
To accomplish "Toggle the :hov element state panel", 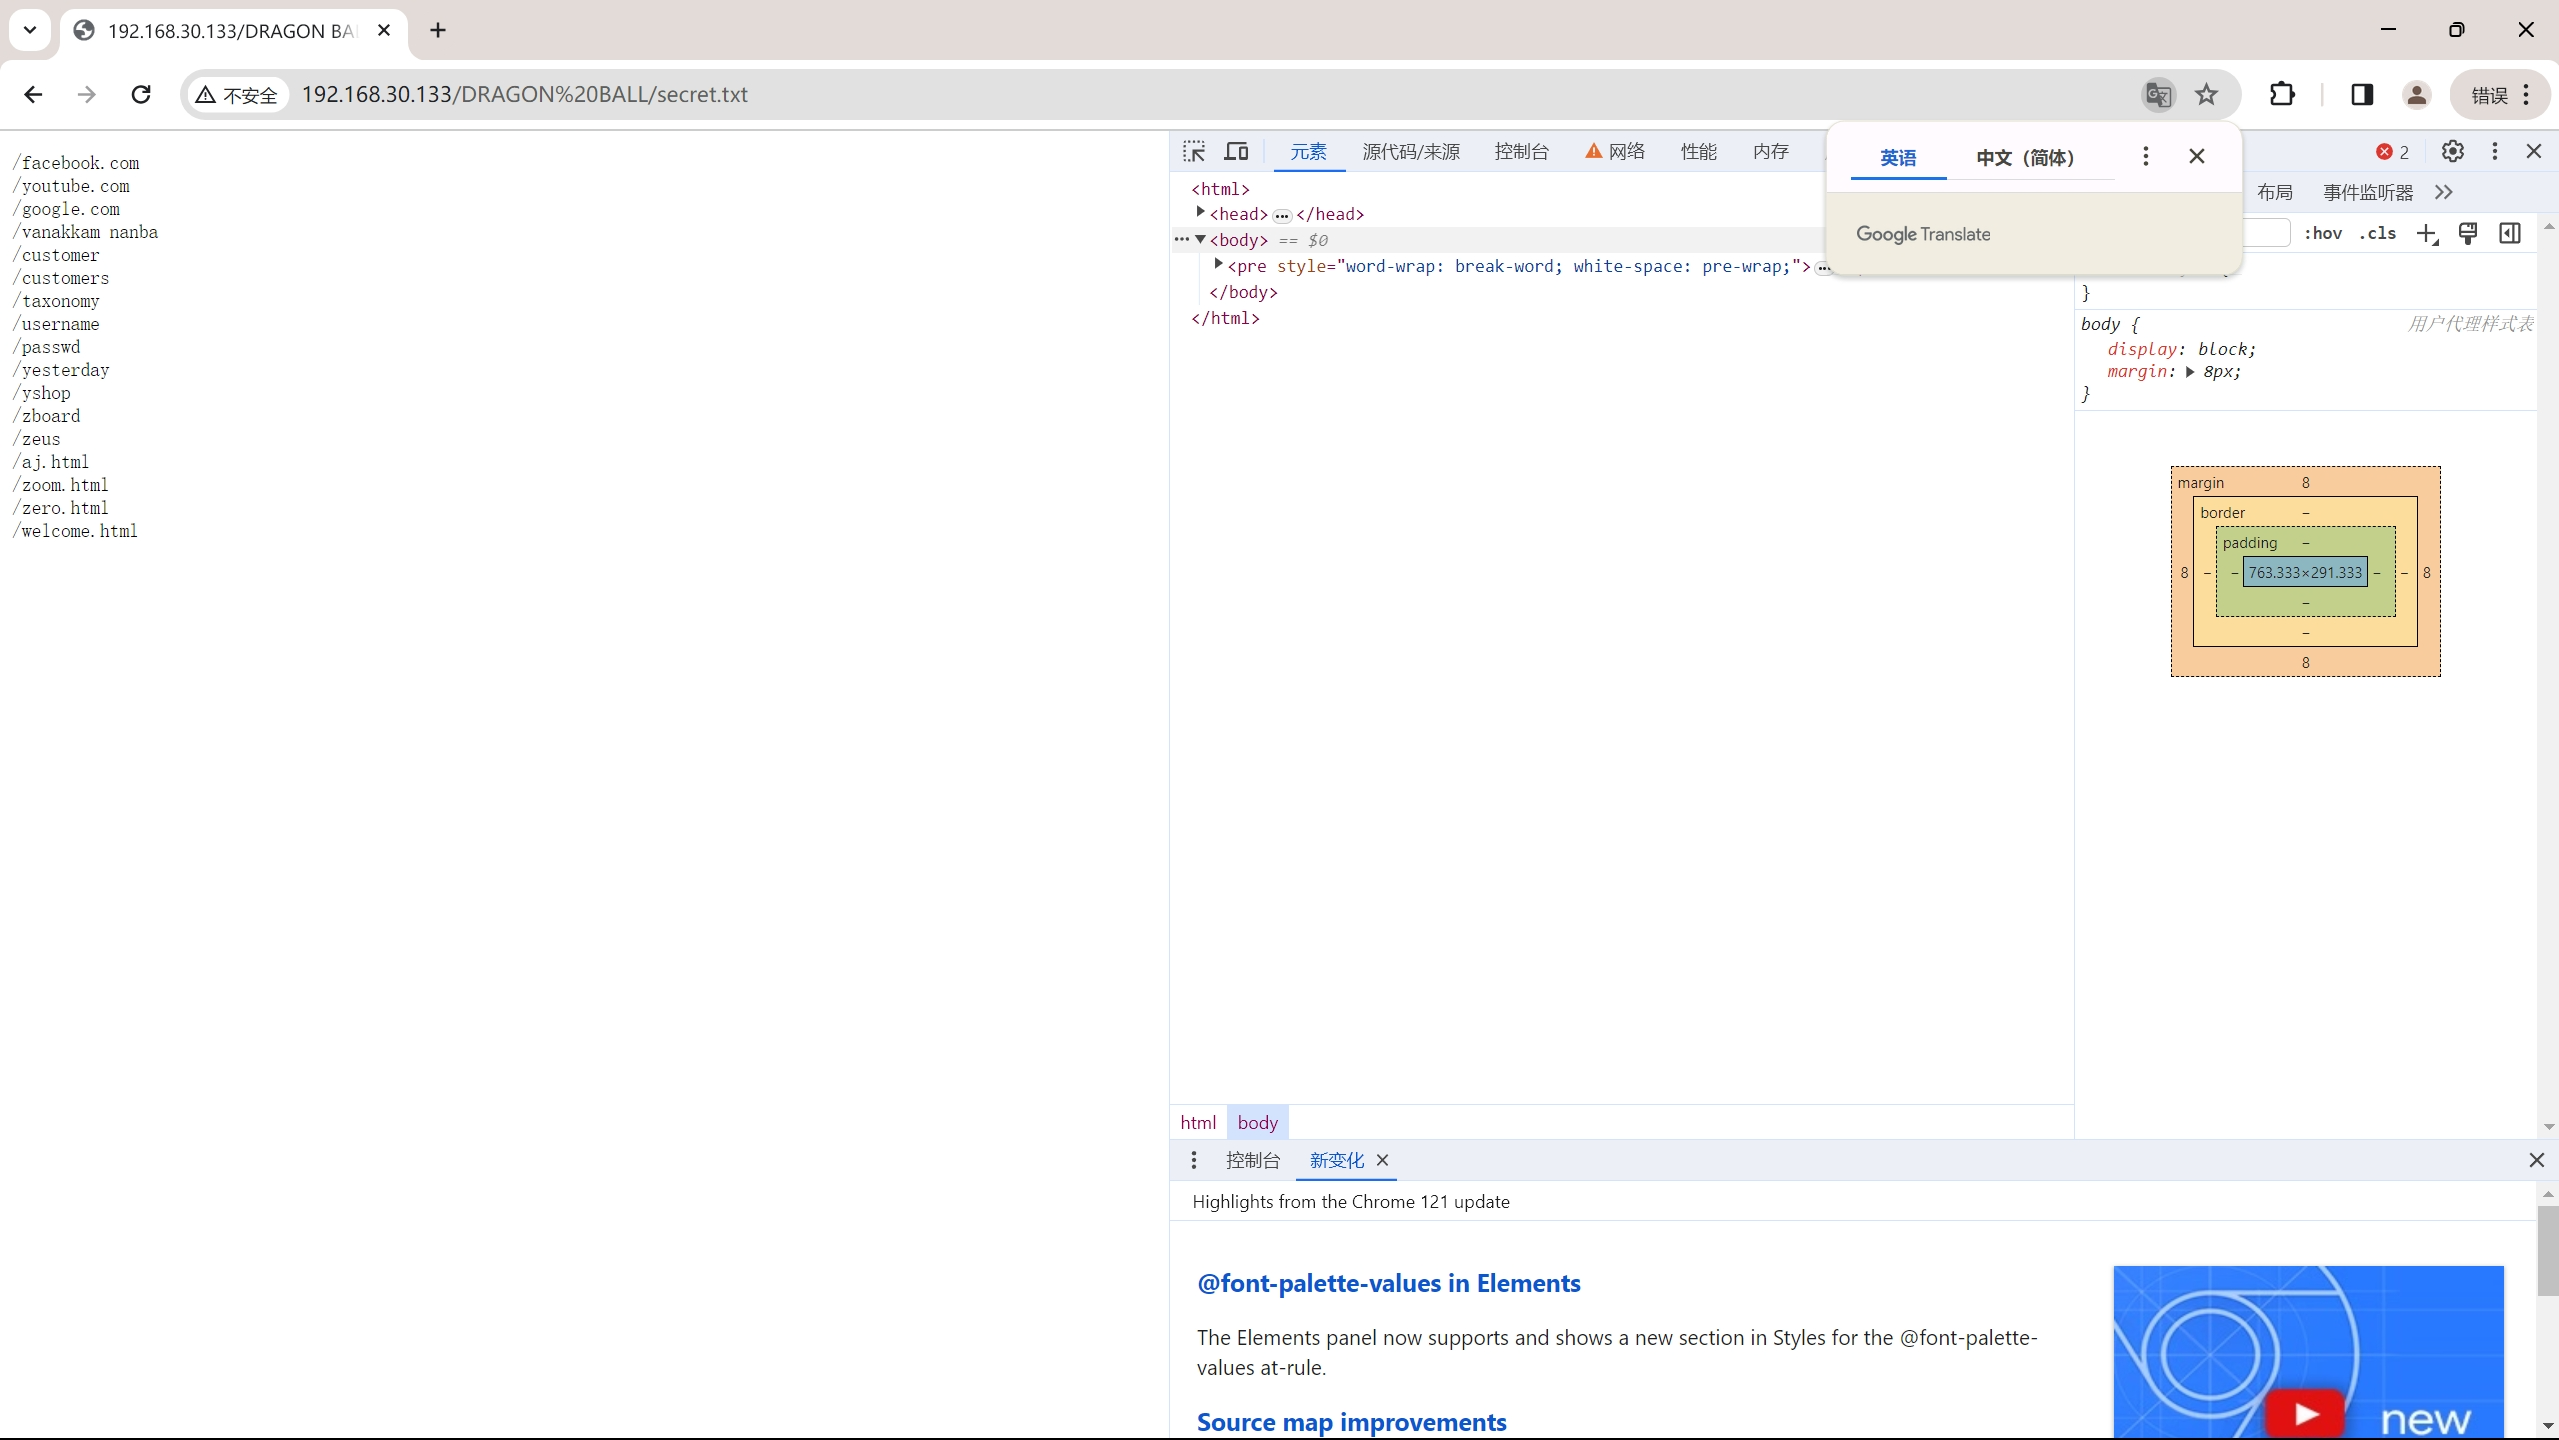I will coord(2322,233).
